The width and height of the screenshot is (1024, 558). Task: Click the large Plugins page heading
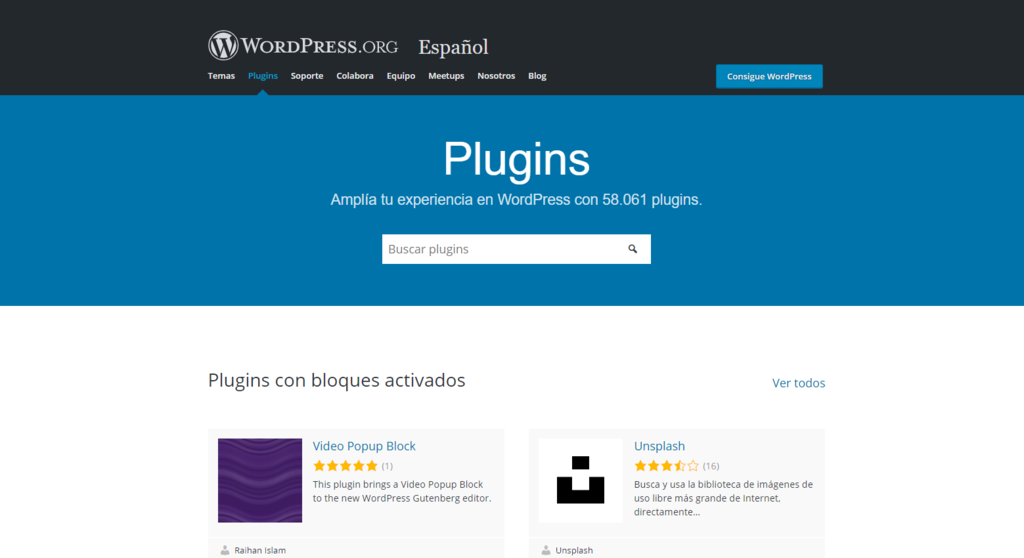point(516,159)
